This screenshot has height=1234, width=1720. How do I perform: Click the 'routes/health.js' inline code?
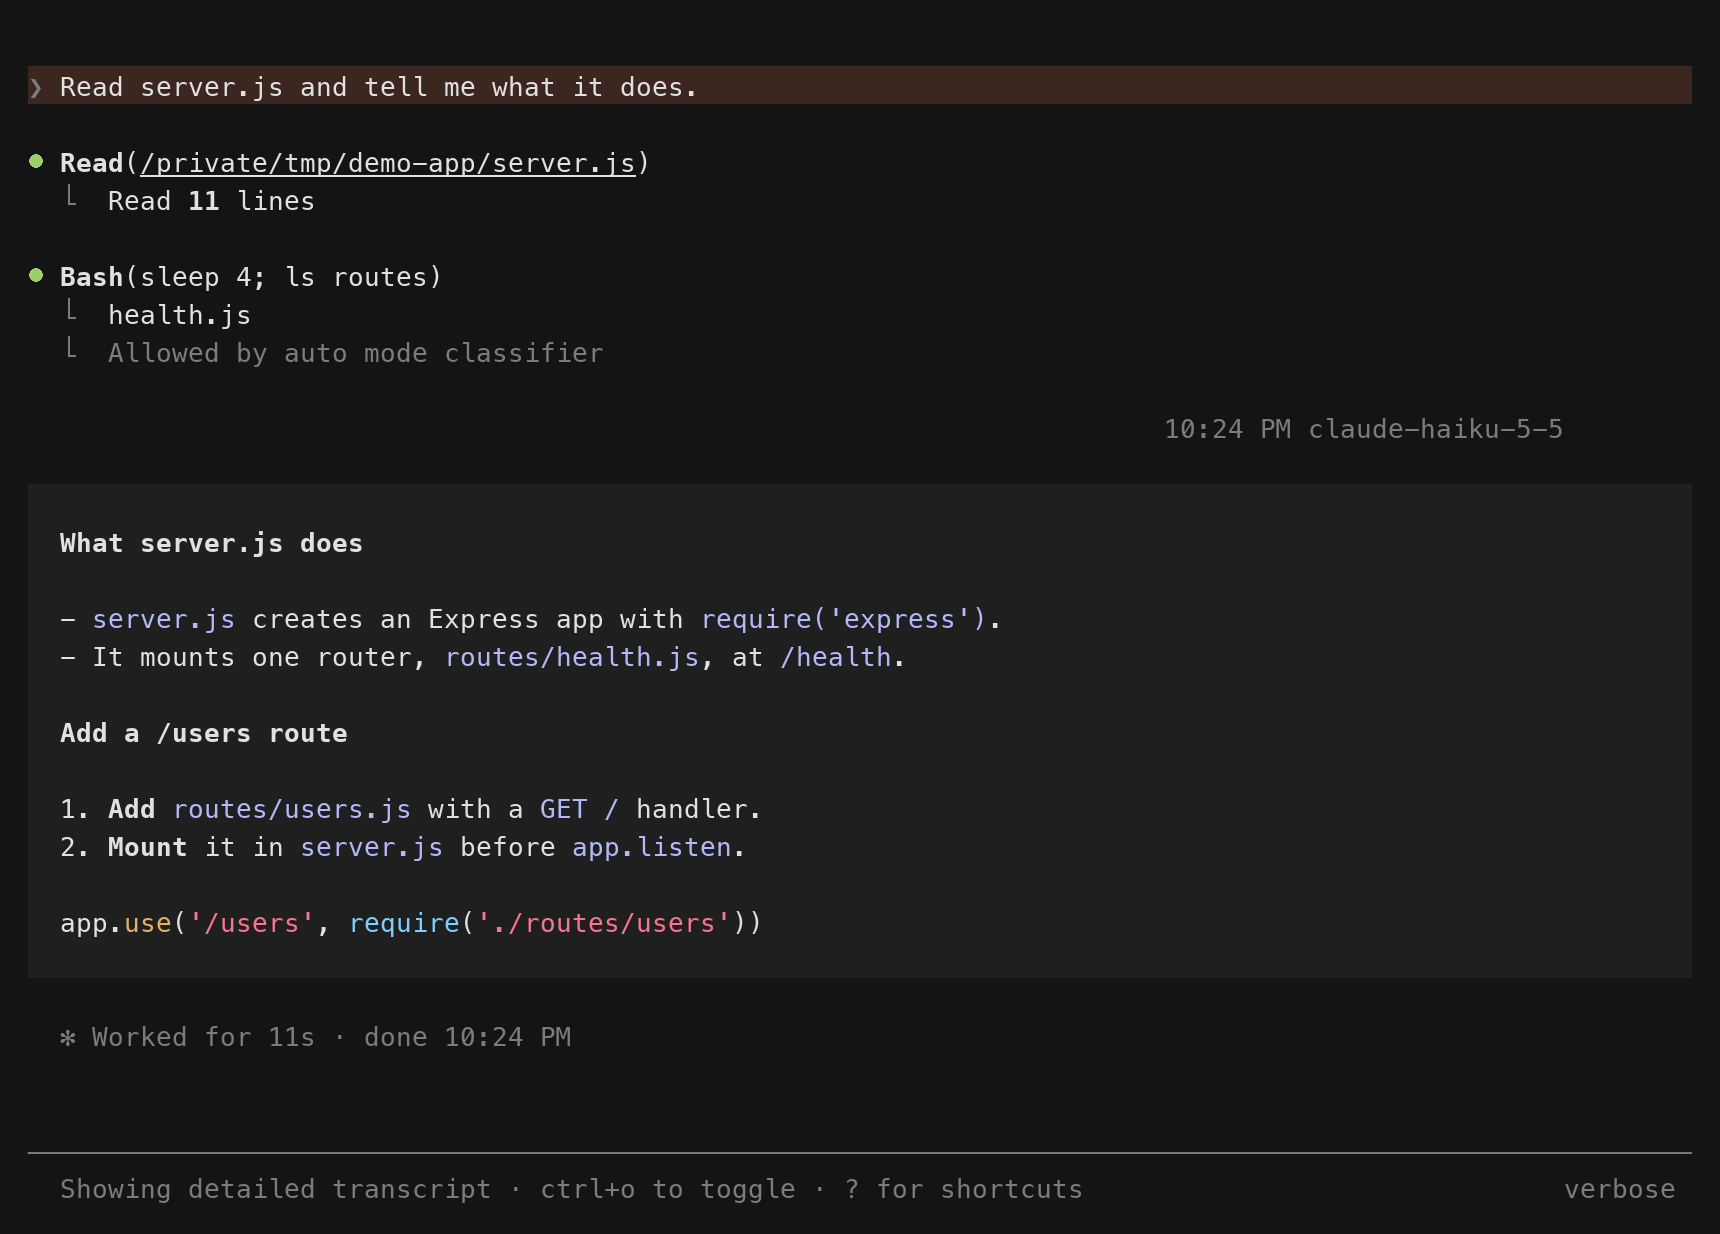(x=572, y=657)
